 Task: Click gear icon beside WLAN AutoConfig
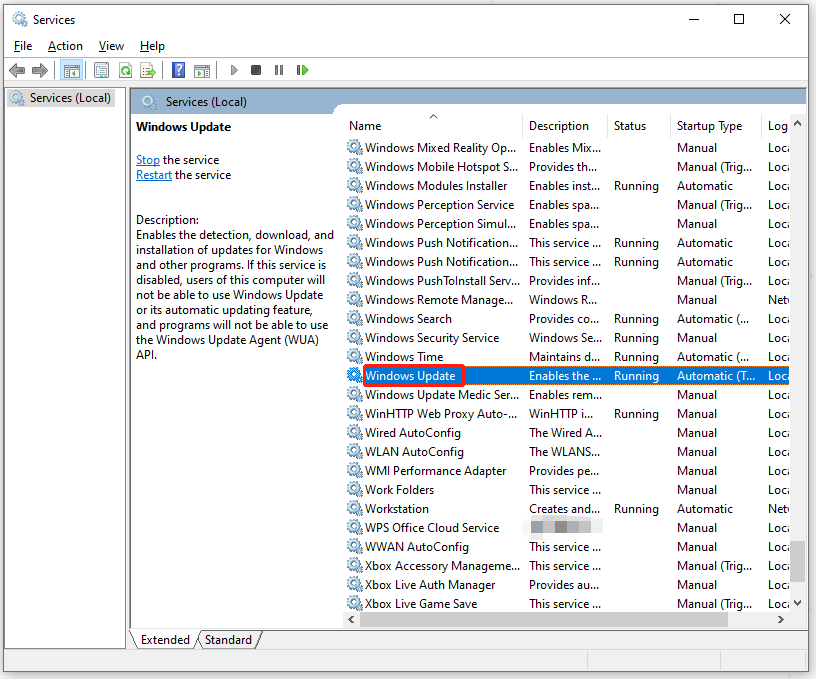354,452
